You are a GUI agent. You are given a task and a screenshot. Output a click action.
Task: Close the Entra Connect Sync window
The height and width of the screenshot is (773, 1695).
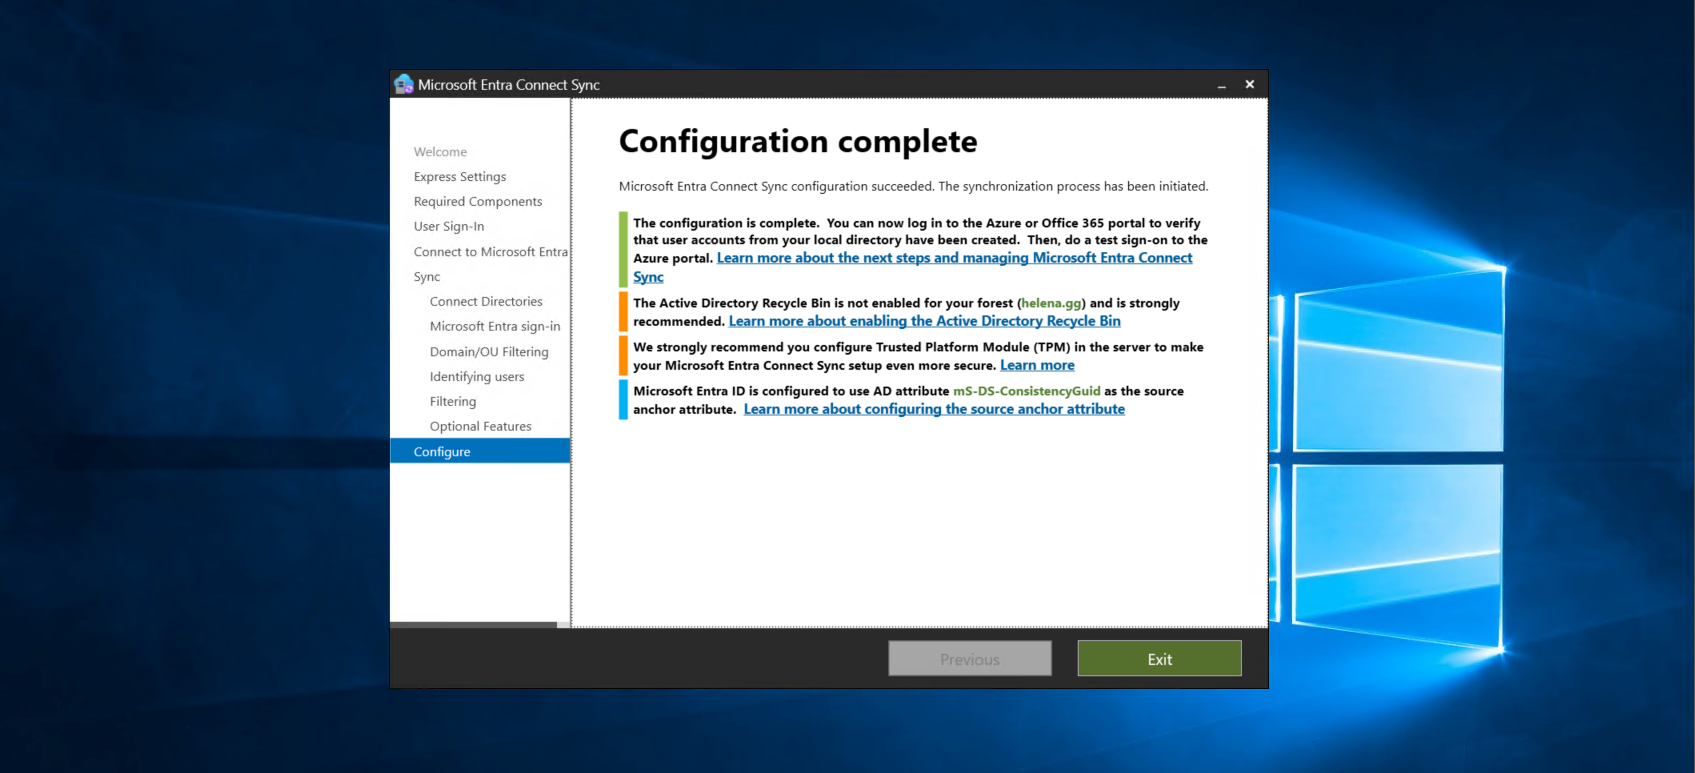pyautogui.click(x=1249, y=85)
